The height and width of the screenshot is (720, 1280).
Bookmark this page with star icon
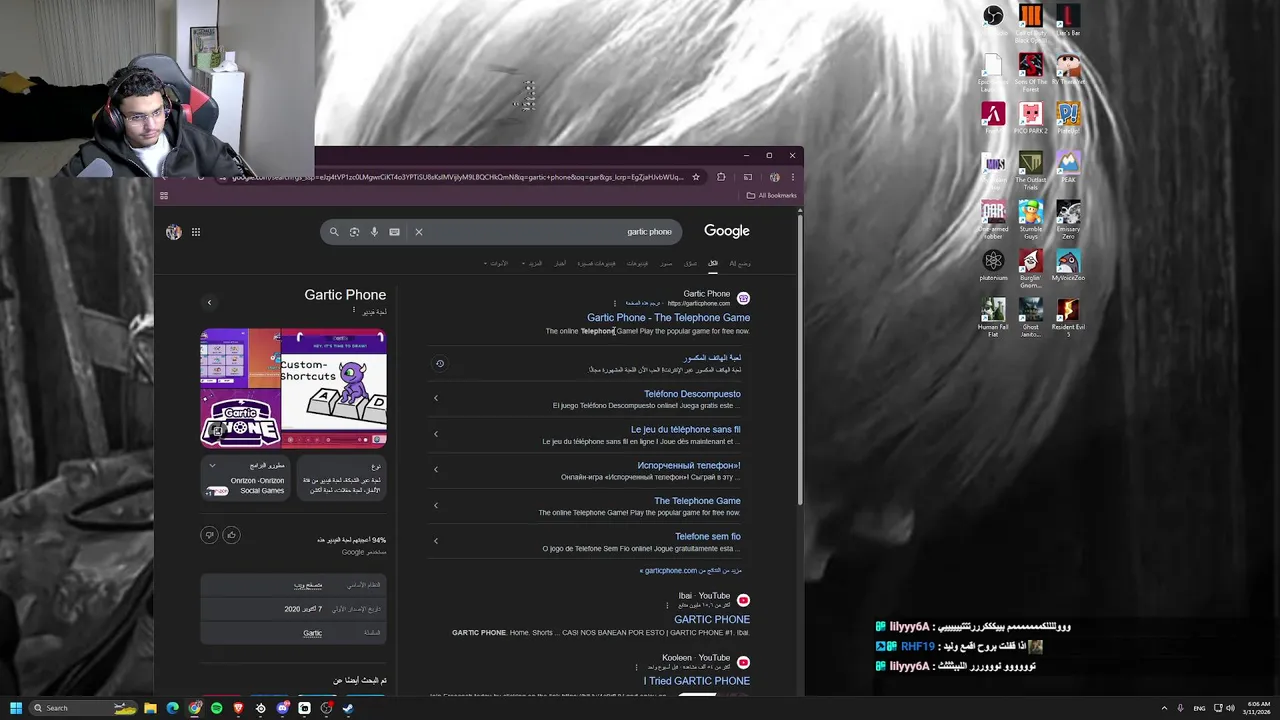(x=696, y=177)
